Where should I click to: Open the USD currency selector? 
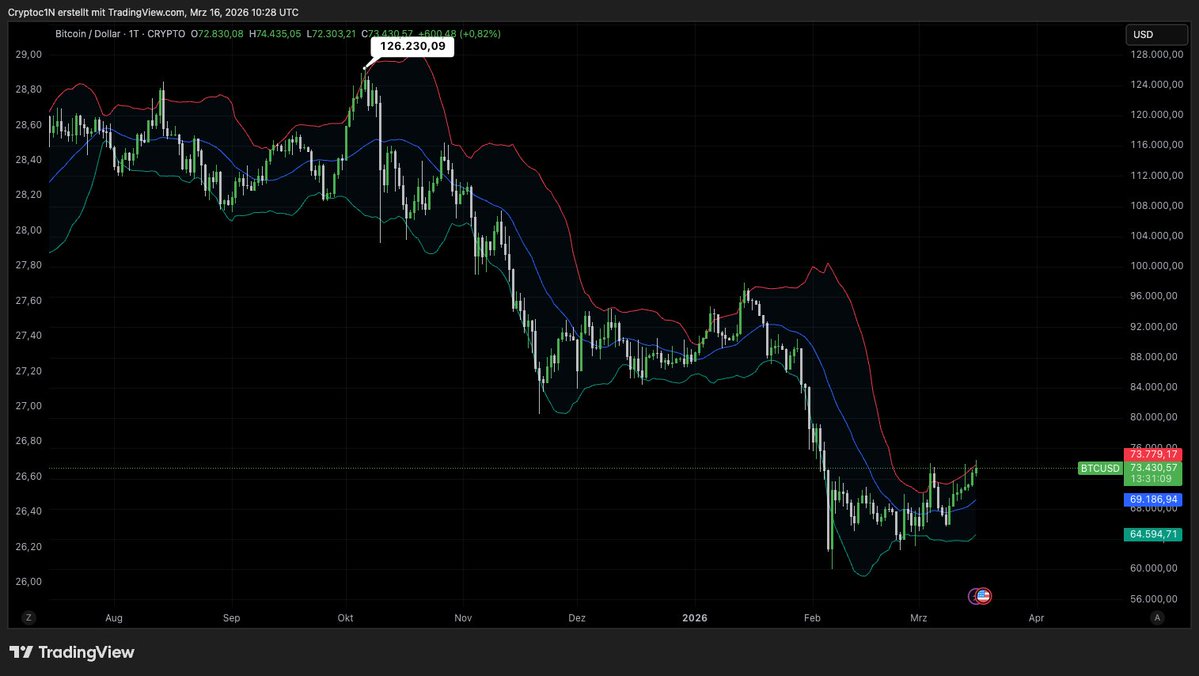tap(1157, 34)
